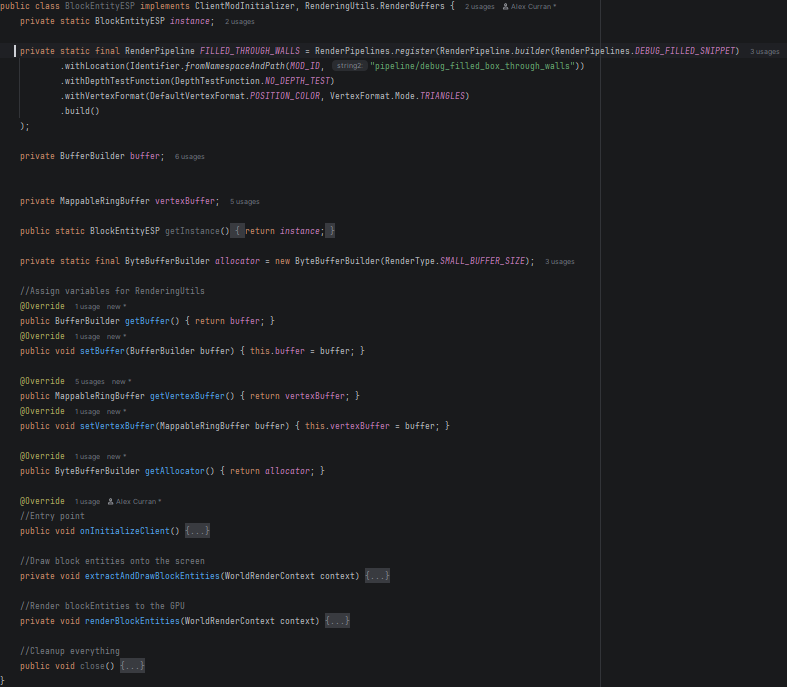Show the 6 usages of buffer field
The height and width of the screenshot is (687, 787).
click(x=189, y=156)
